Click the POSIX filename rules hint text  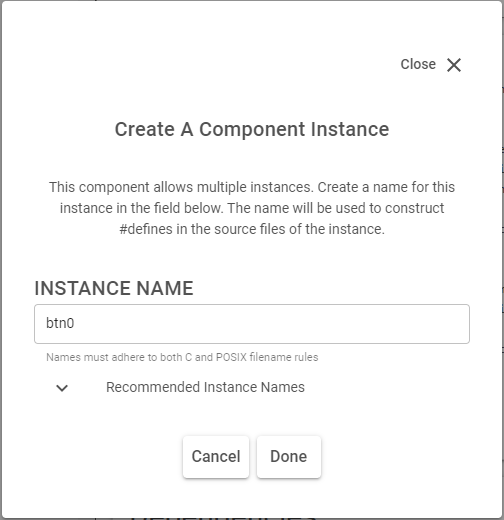click(182, 357)
